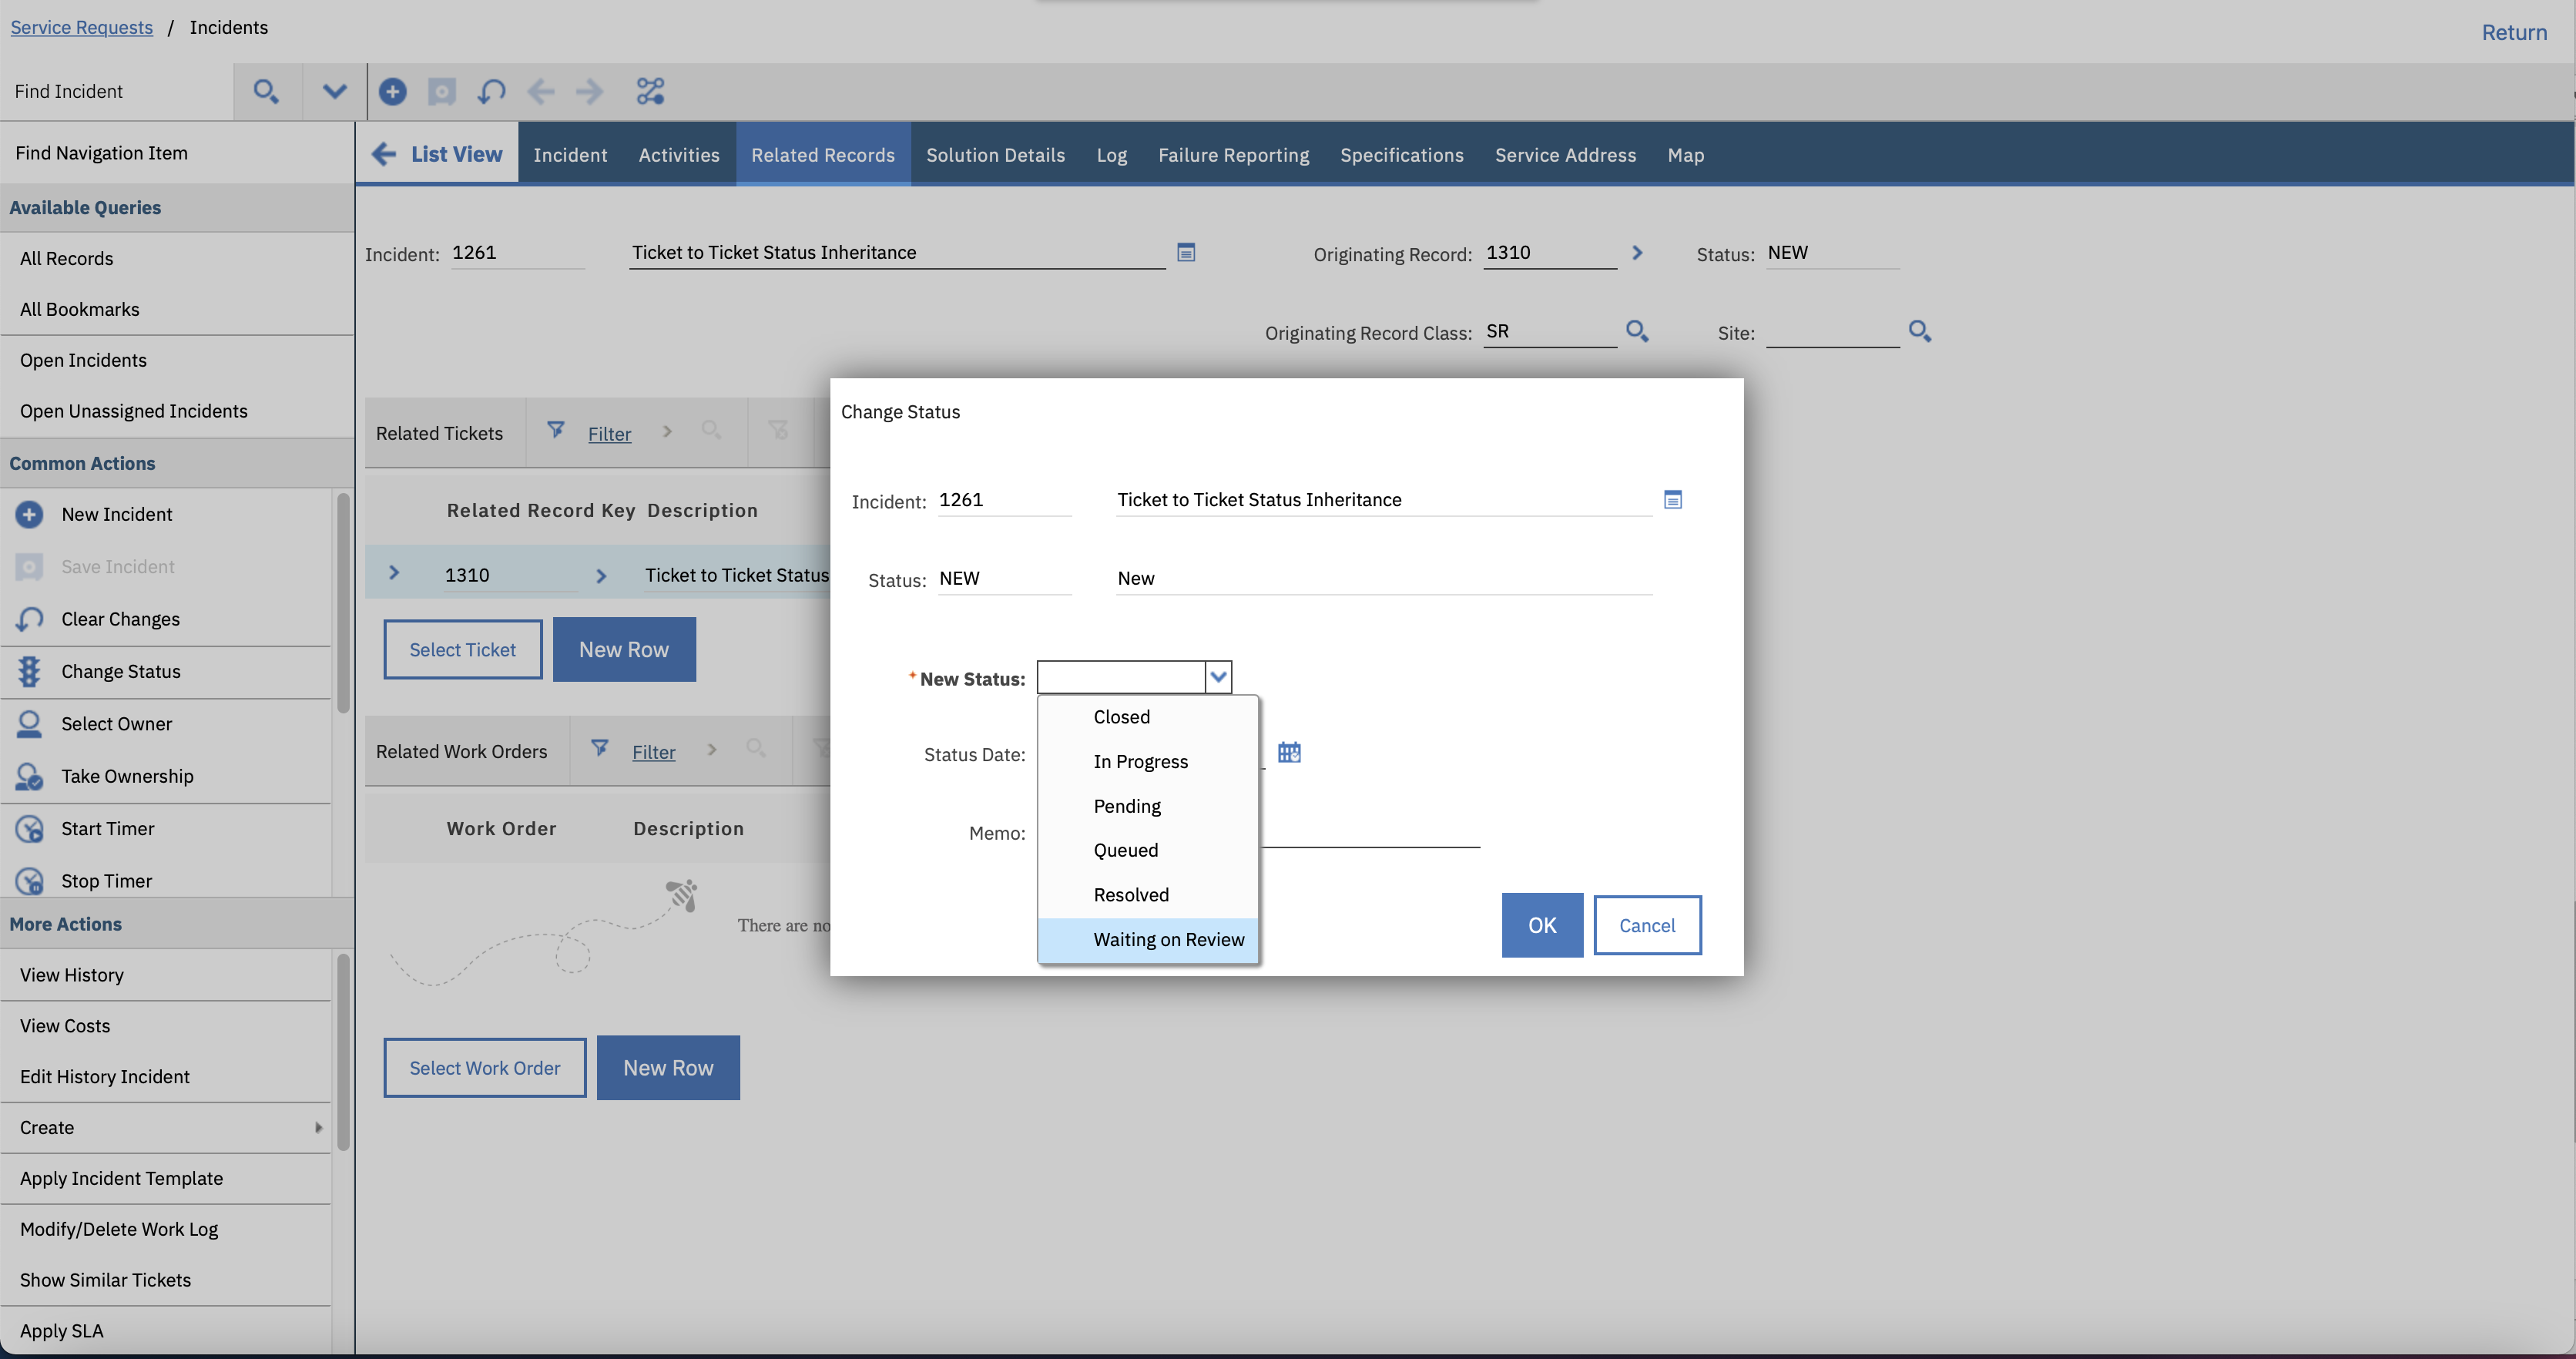Click the Site field lookup magnifier
The width and height of the screenshot is (2576, 1359).
(x=1919, y=331)
